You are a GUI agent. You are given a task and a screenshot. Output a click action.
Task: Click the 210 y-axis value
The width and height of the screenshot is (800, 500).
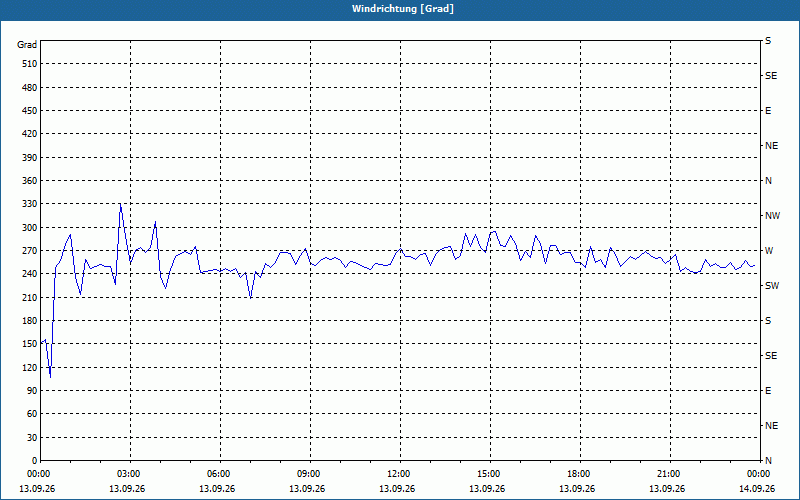tap(30, 297)
